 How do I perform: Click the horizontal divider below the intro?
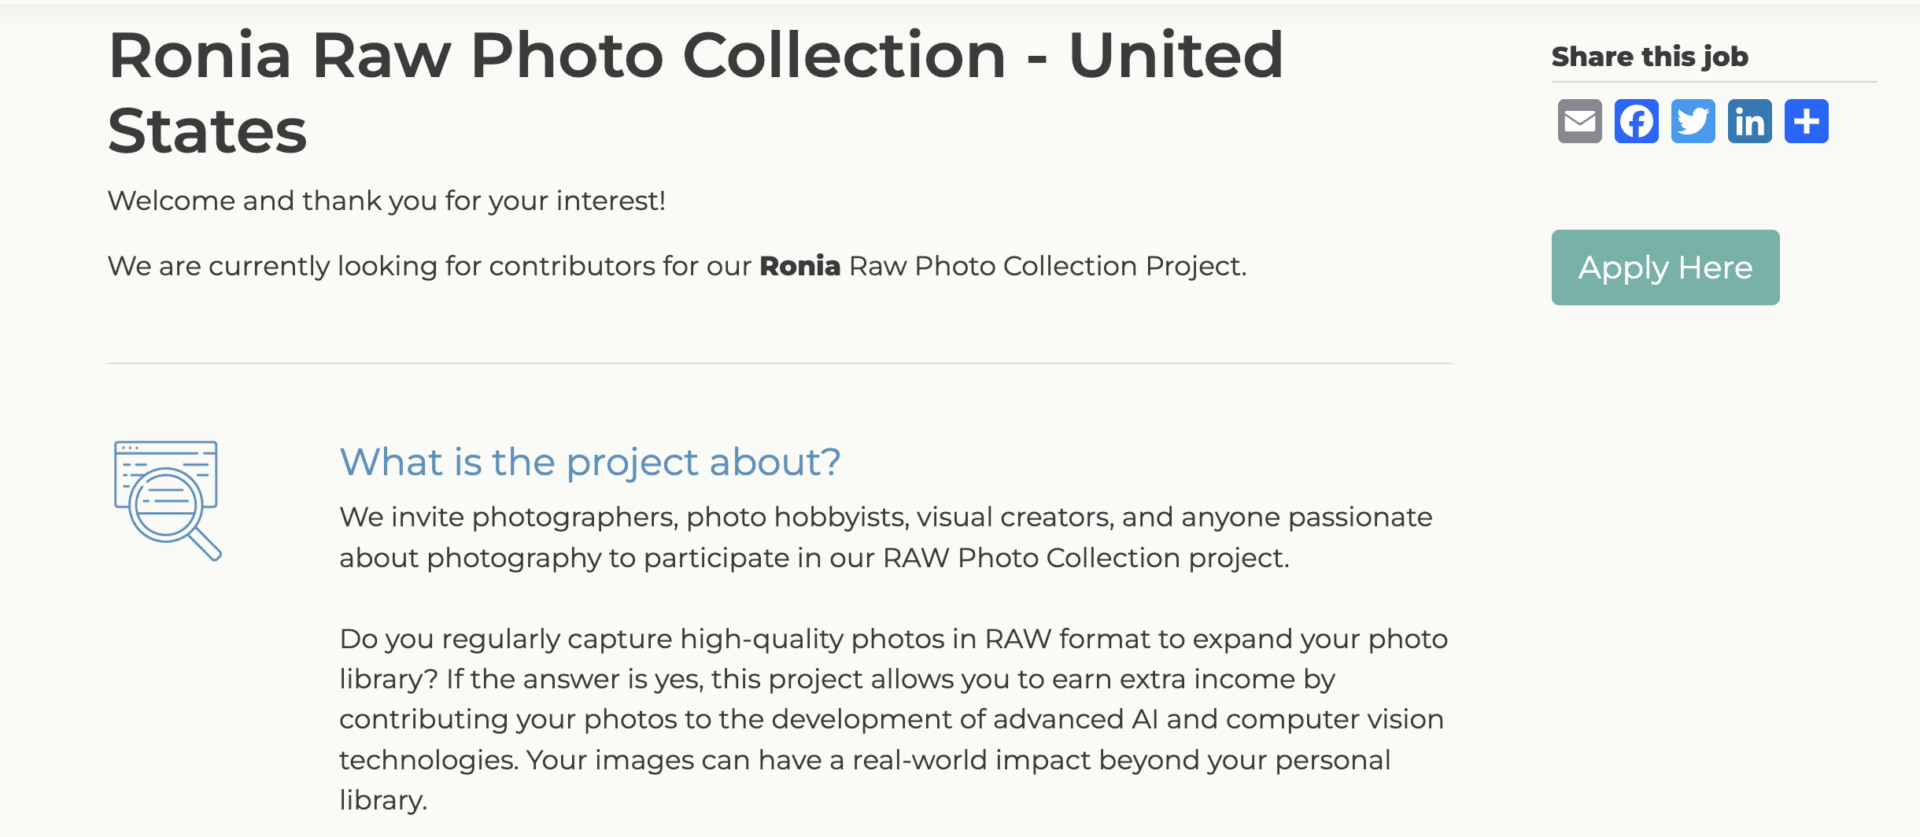pos(779,364)
